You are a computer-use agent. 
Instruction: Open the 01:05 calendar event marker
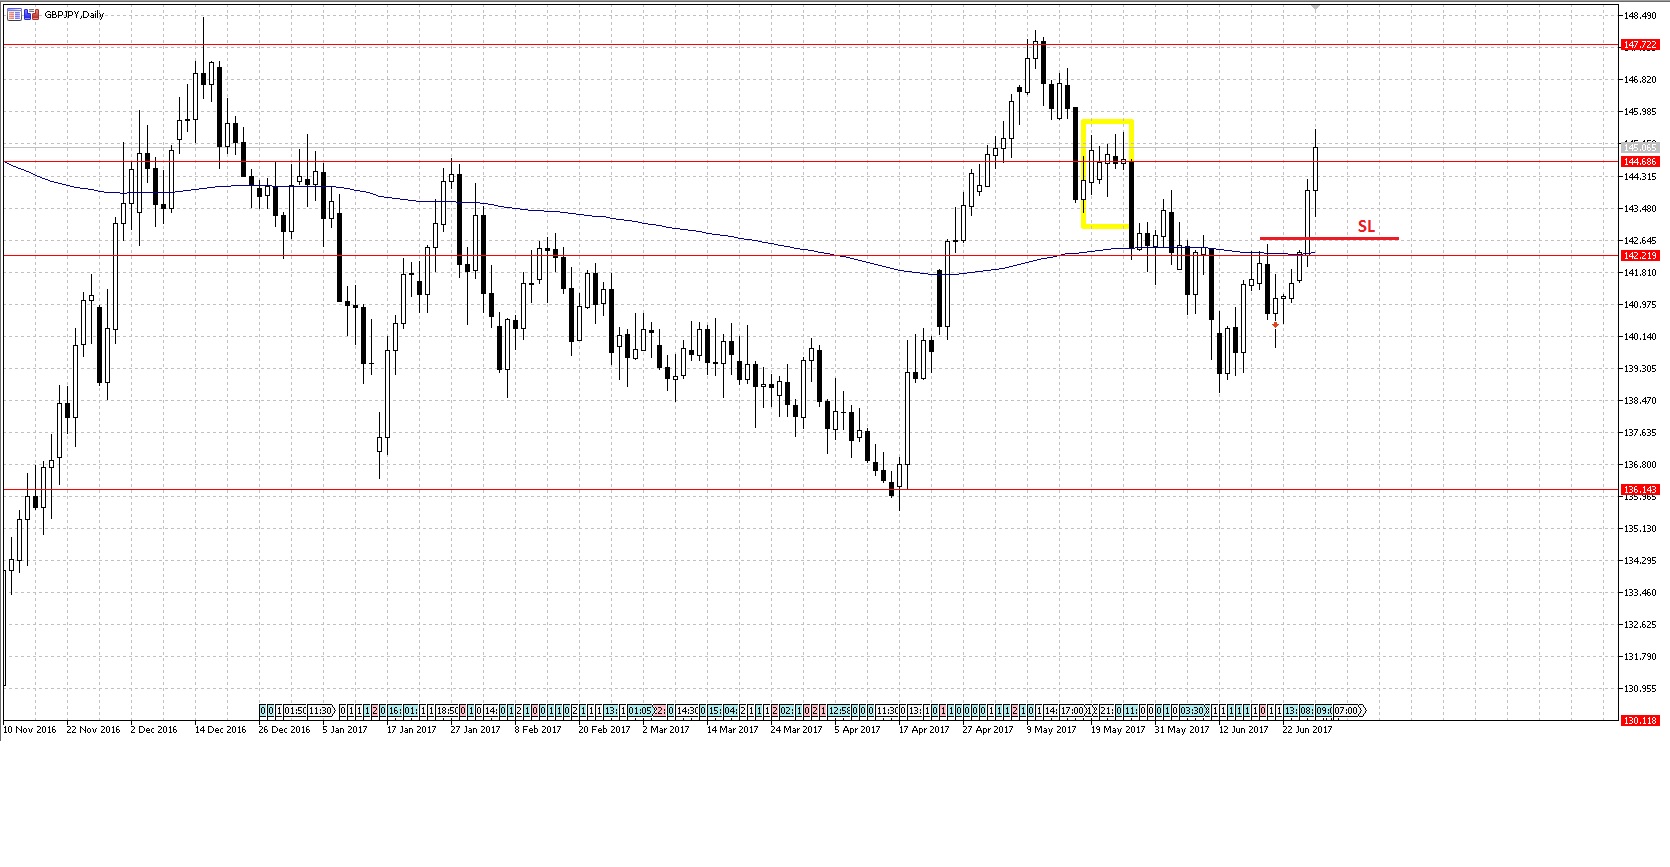click(640, 711)
